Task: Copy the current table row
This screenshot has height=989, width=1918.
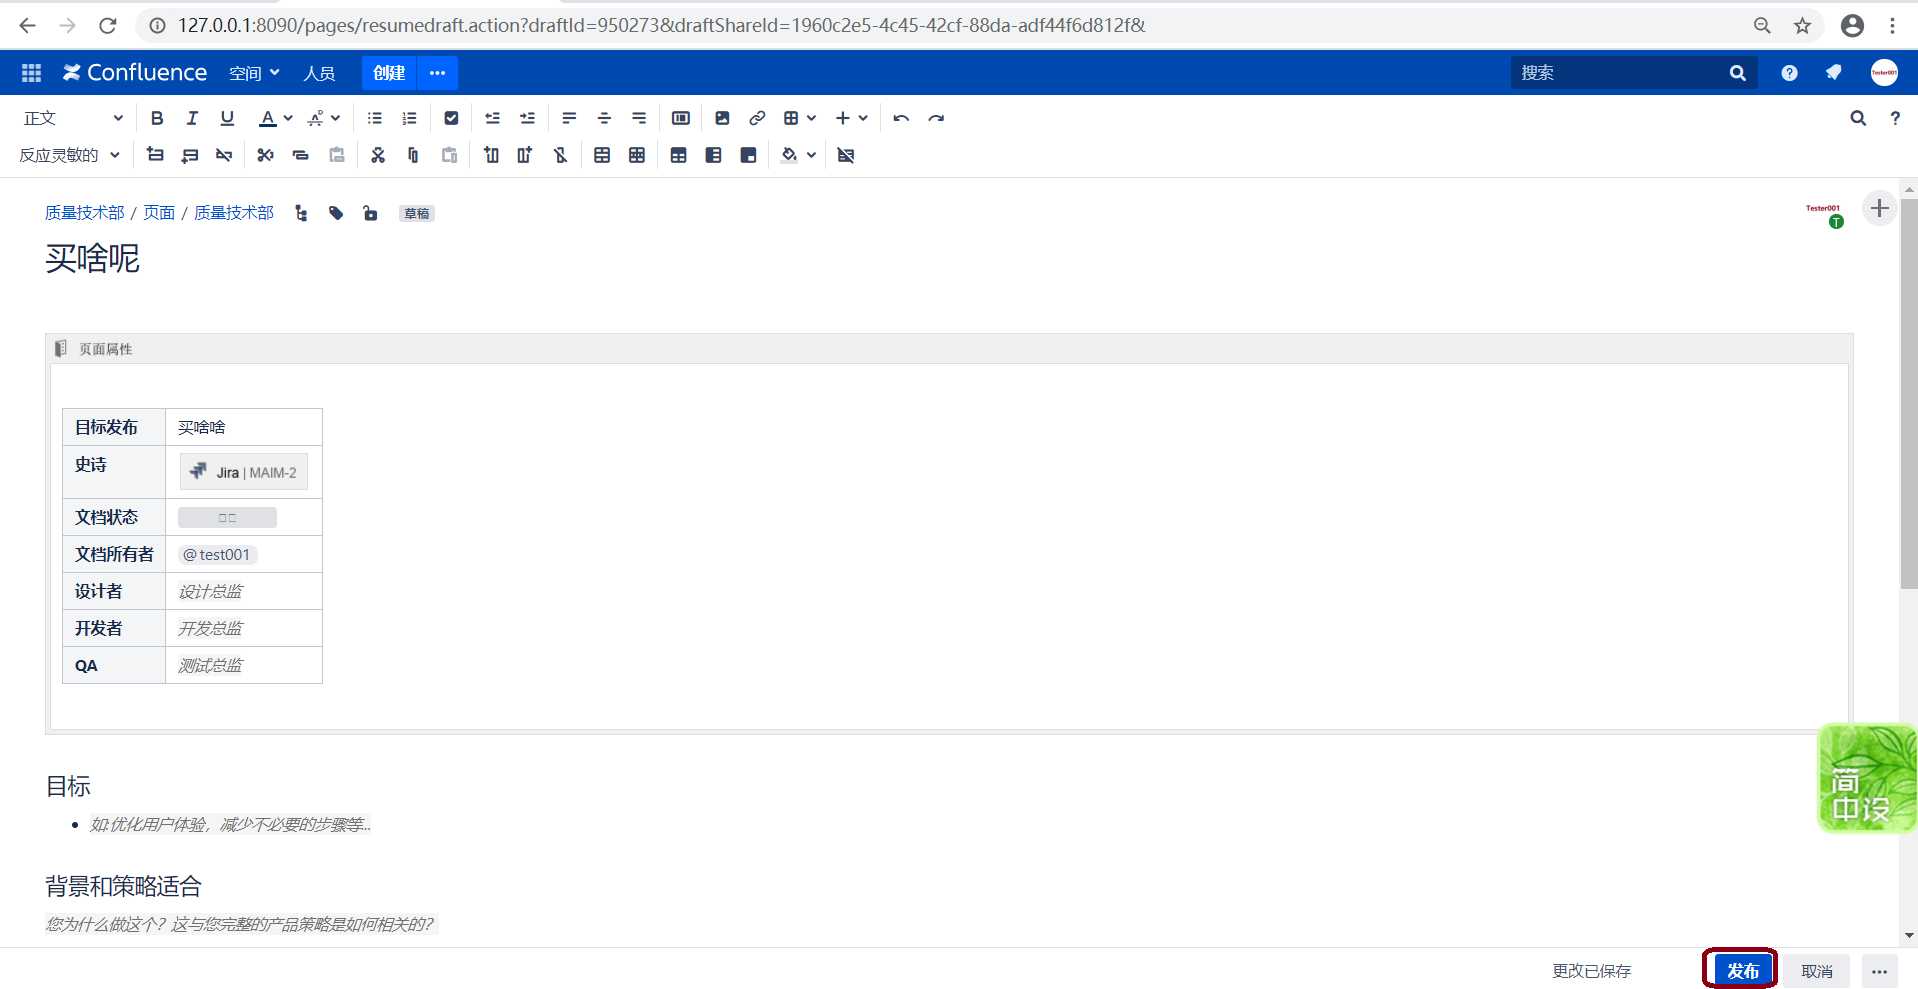Action: (300, 155)
